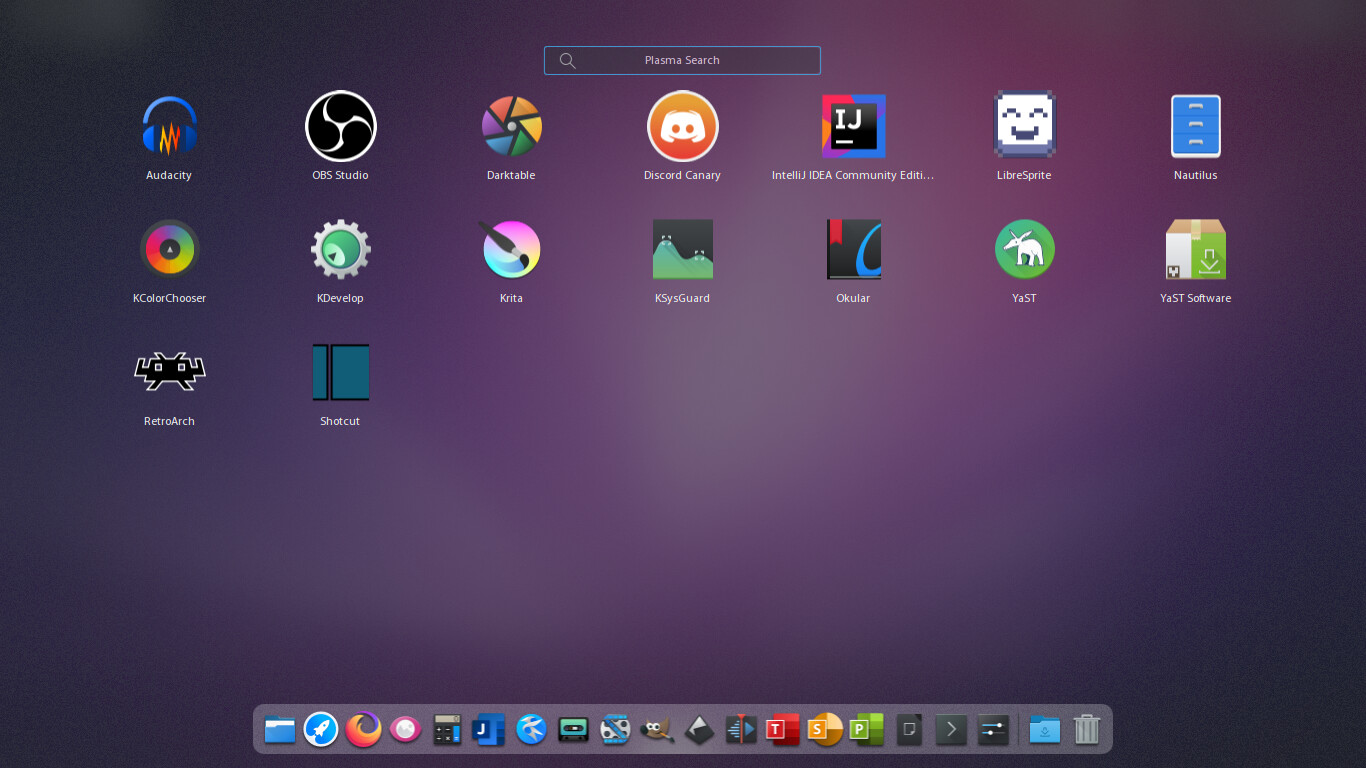The width and height of the screenshot is (1366, 768).
Task: Launch Okular document viewer
Action: coord(853,250)
